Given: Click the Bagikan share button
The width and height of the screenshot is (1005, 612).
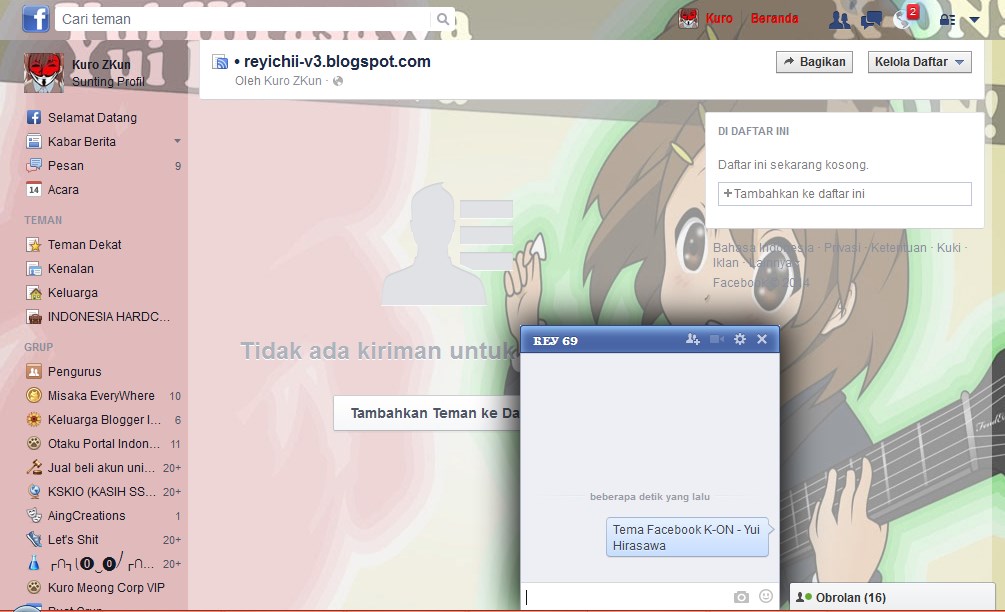Looking at the screenshot, I should (x=814, y=62).
